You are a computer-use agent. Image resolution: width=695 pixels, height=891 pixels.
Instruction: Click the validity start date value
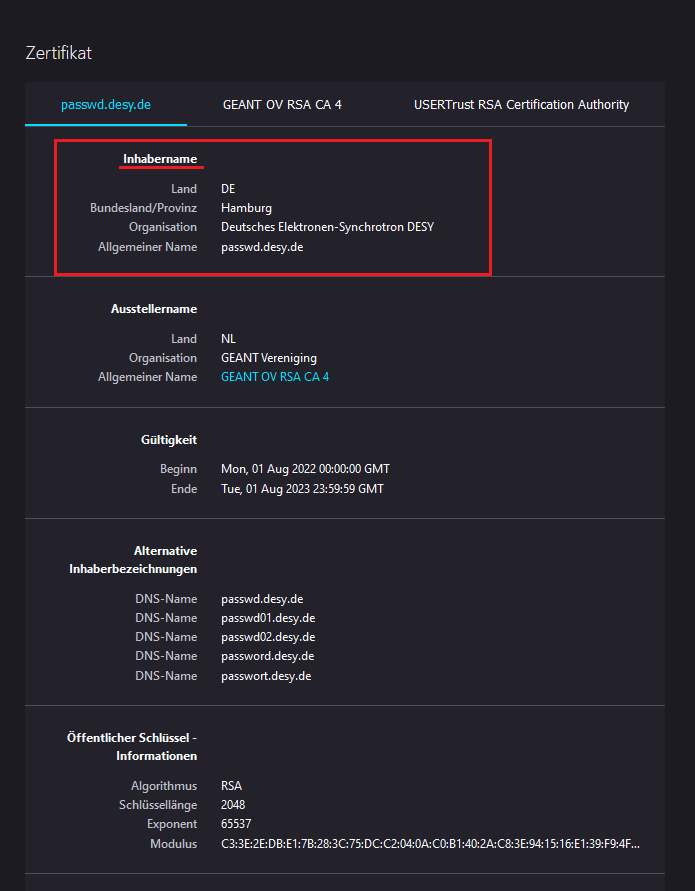305,469
